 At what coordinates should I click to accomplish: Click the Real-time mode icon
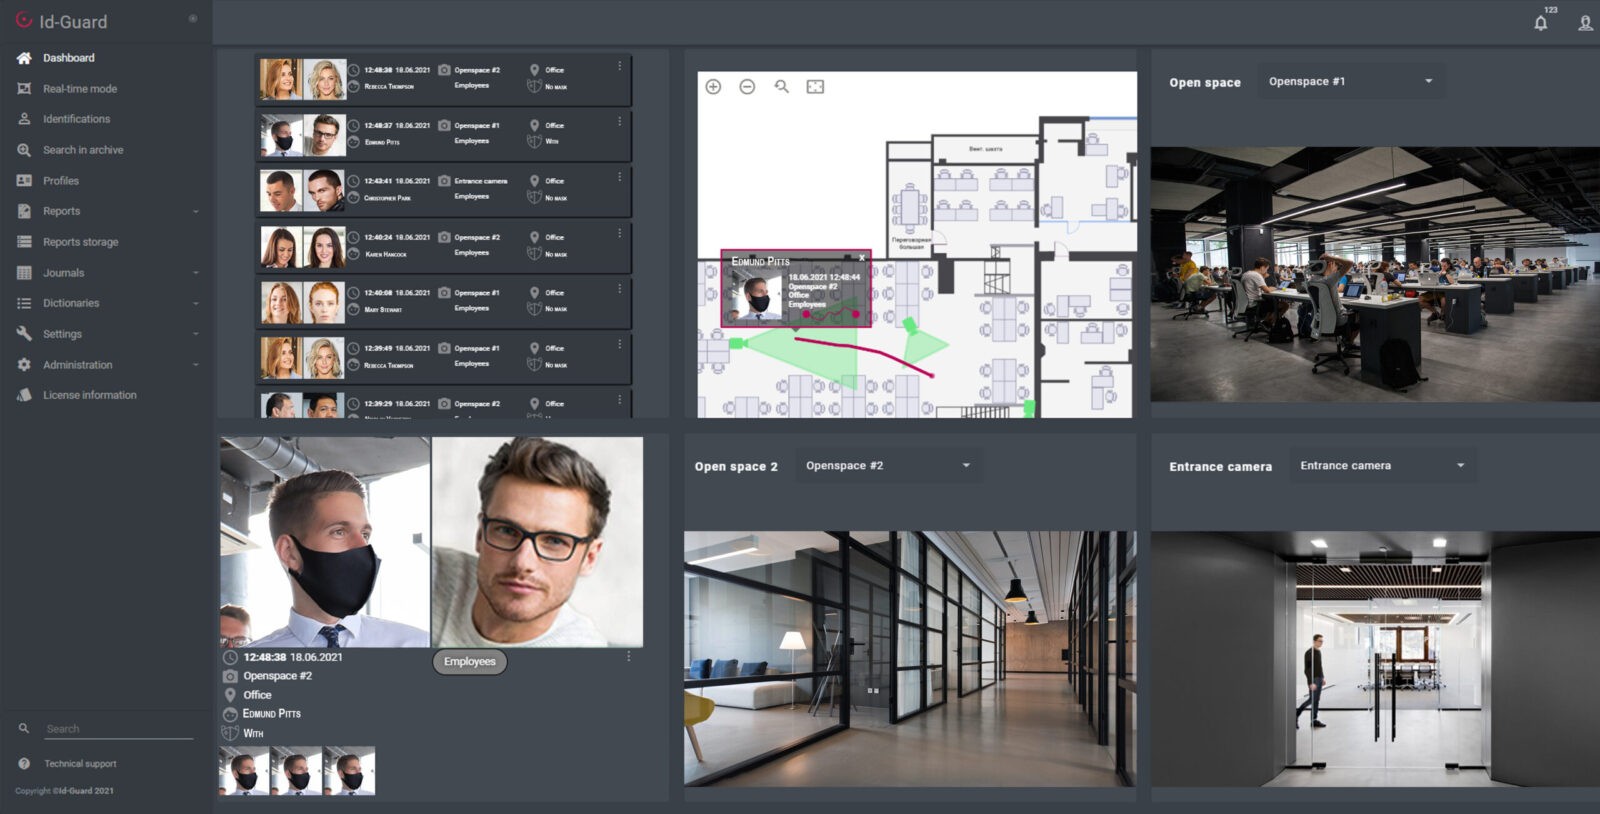24,89
